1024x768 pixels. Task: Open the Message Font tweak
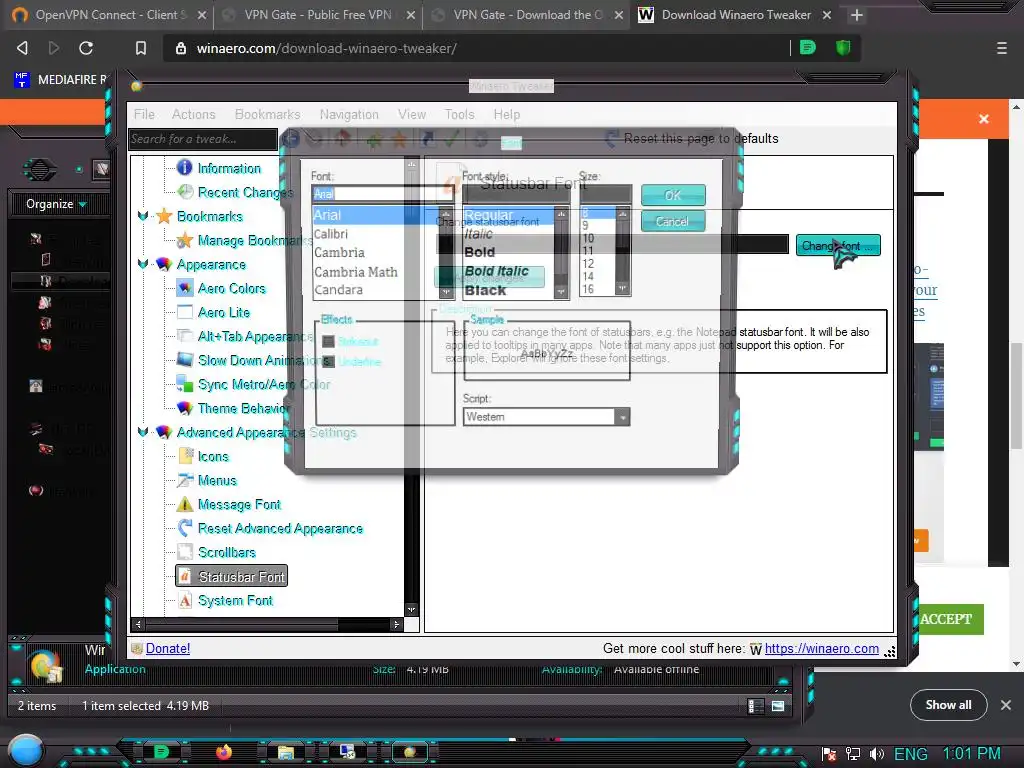(x=239, y=504)
